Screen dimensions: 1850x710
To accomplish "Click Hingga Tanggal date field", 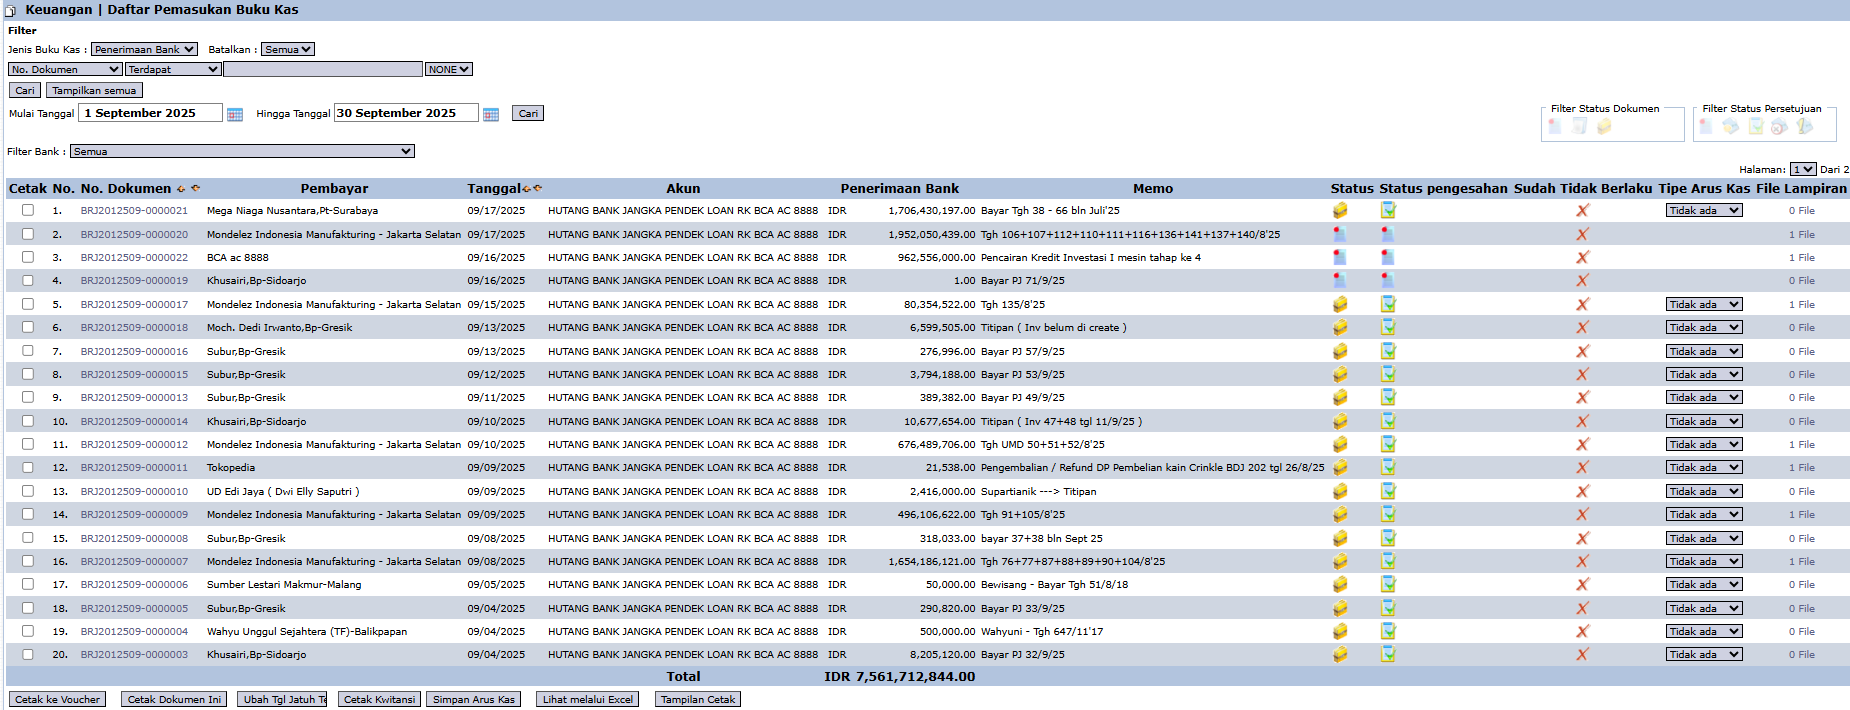I will coord(406,113).
